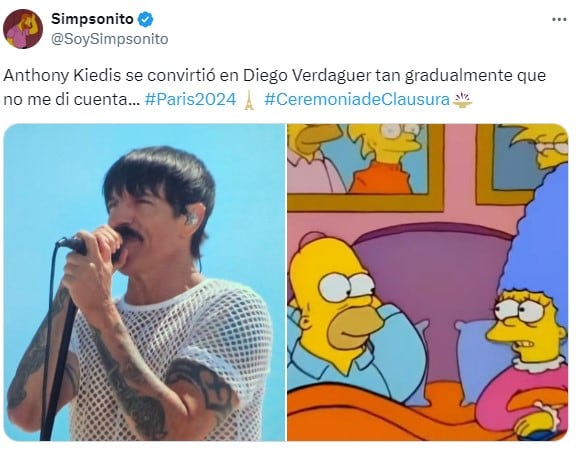This screenshot has height=452, width=579.
Task: Open the #CeremoniadeClausura hashtag
Action: (357, 100)
